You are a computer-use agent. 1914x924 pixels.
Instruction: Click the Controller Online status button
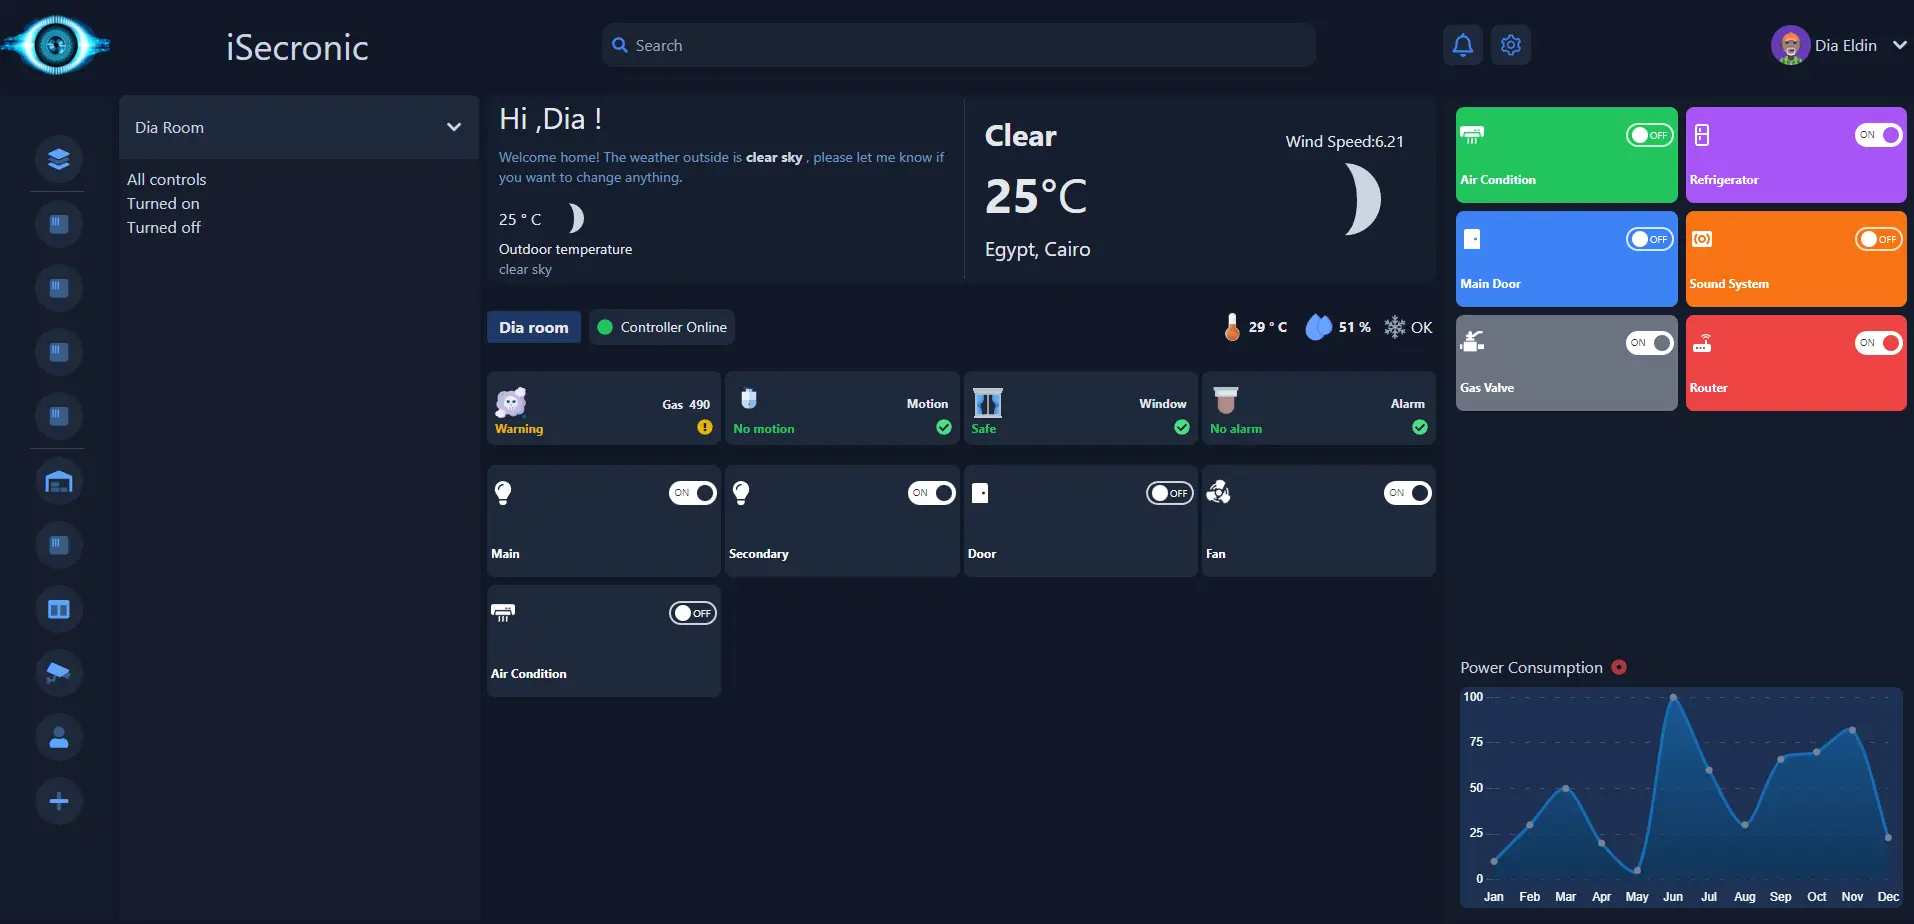pos(661,327)
